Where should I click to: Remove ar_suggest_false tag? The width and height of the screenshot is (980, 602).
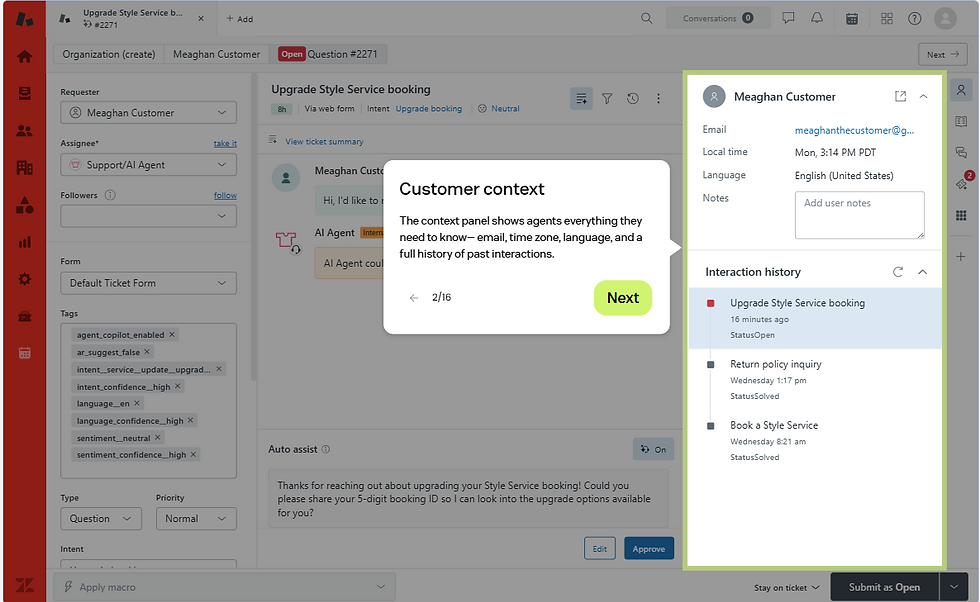click(x=147, y=352)
